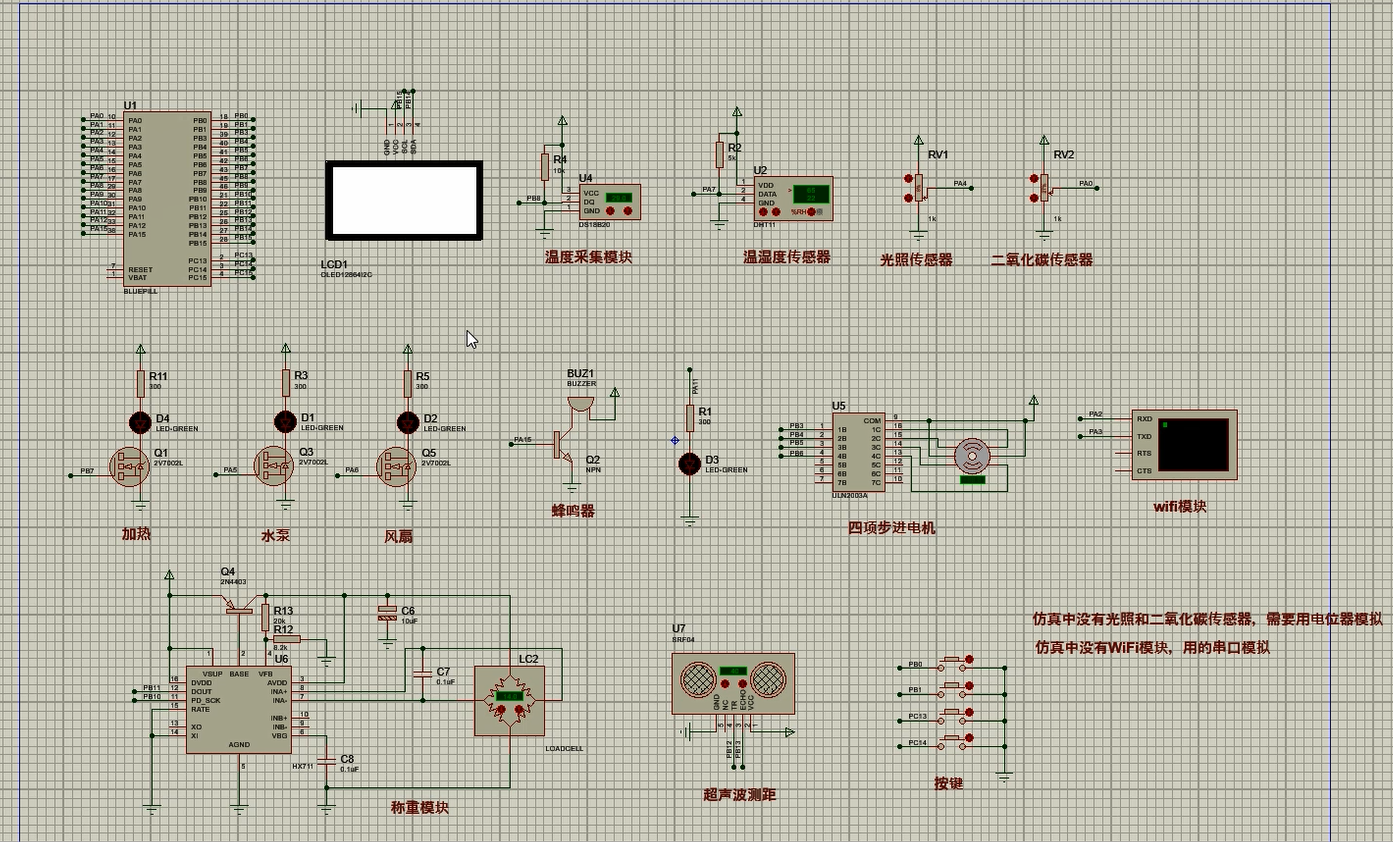
Task: Select the LC2 load cell bridge
Action: click(x=511, y=700)
